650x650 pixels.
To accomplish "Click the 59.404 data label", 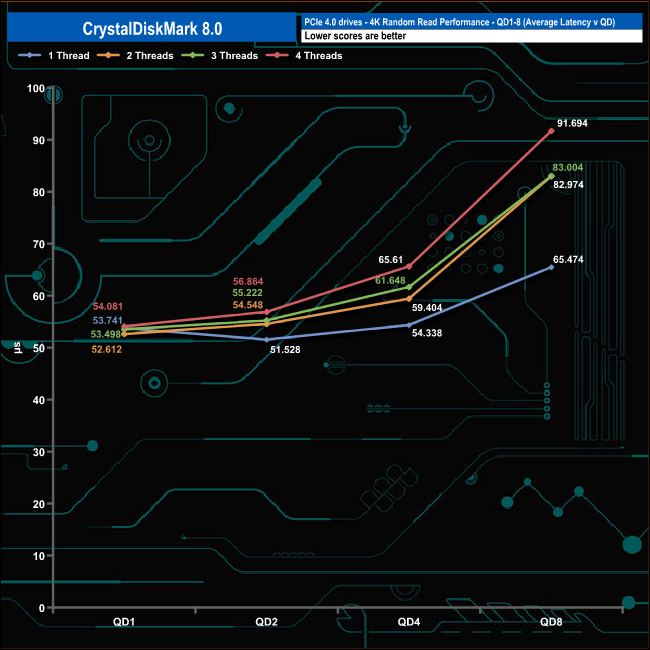I will pos(427,308).
